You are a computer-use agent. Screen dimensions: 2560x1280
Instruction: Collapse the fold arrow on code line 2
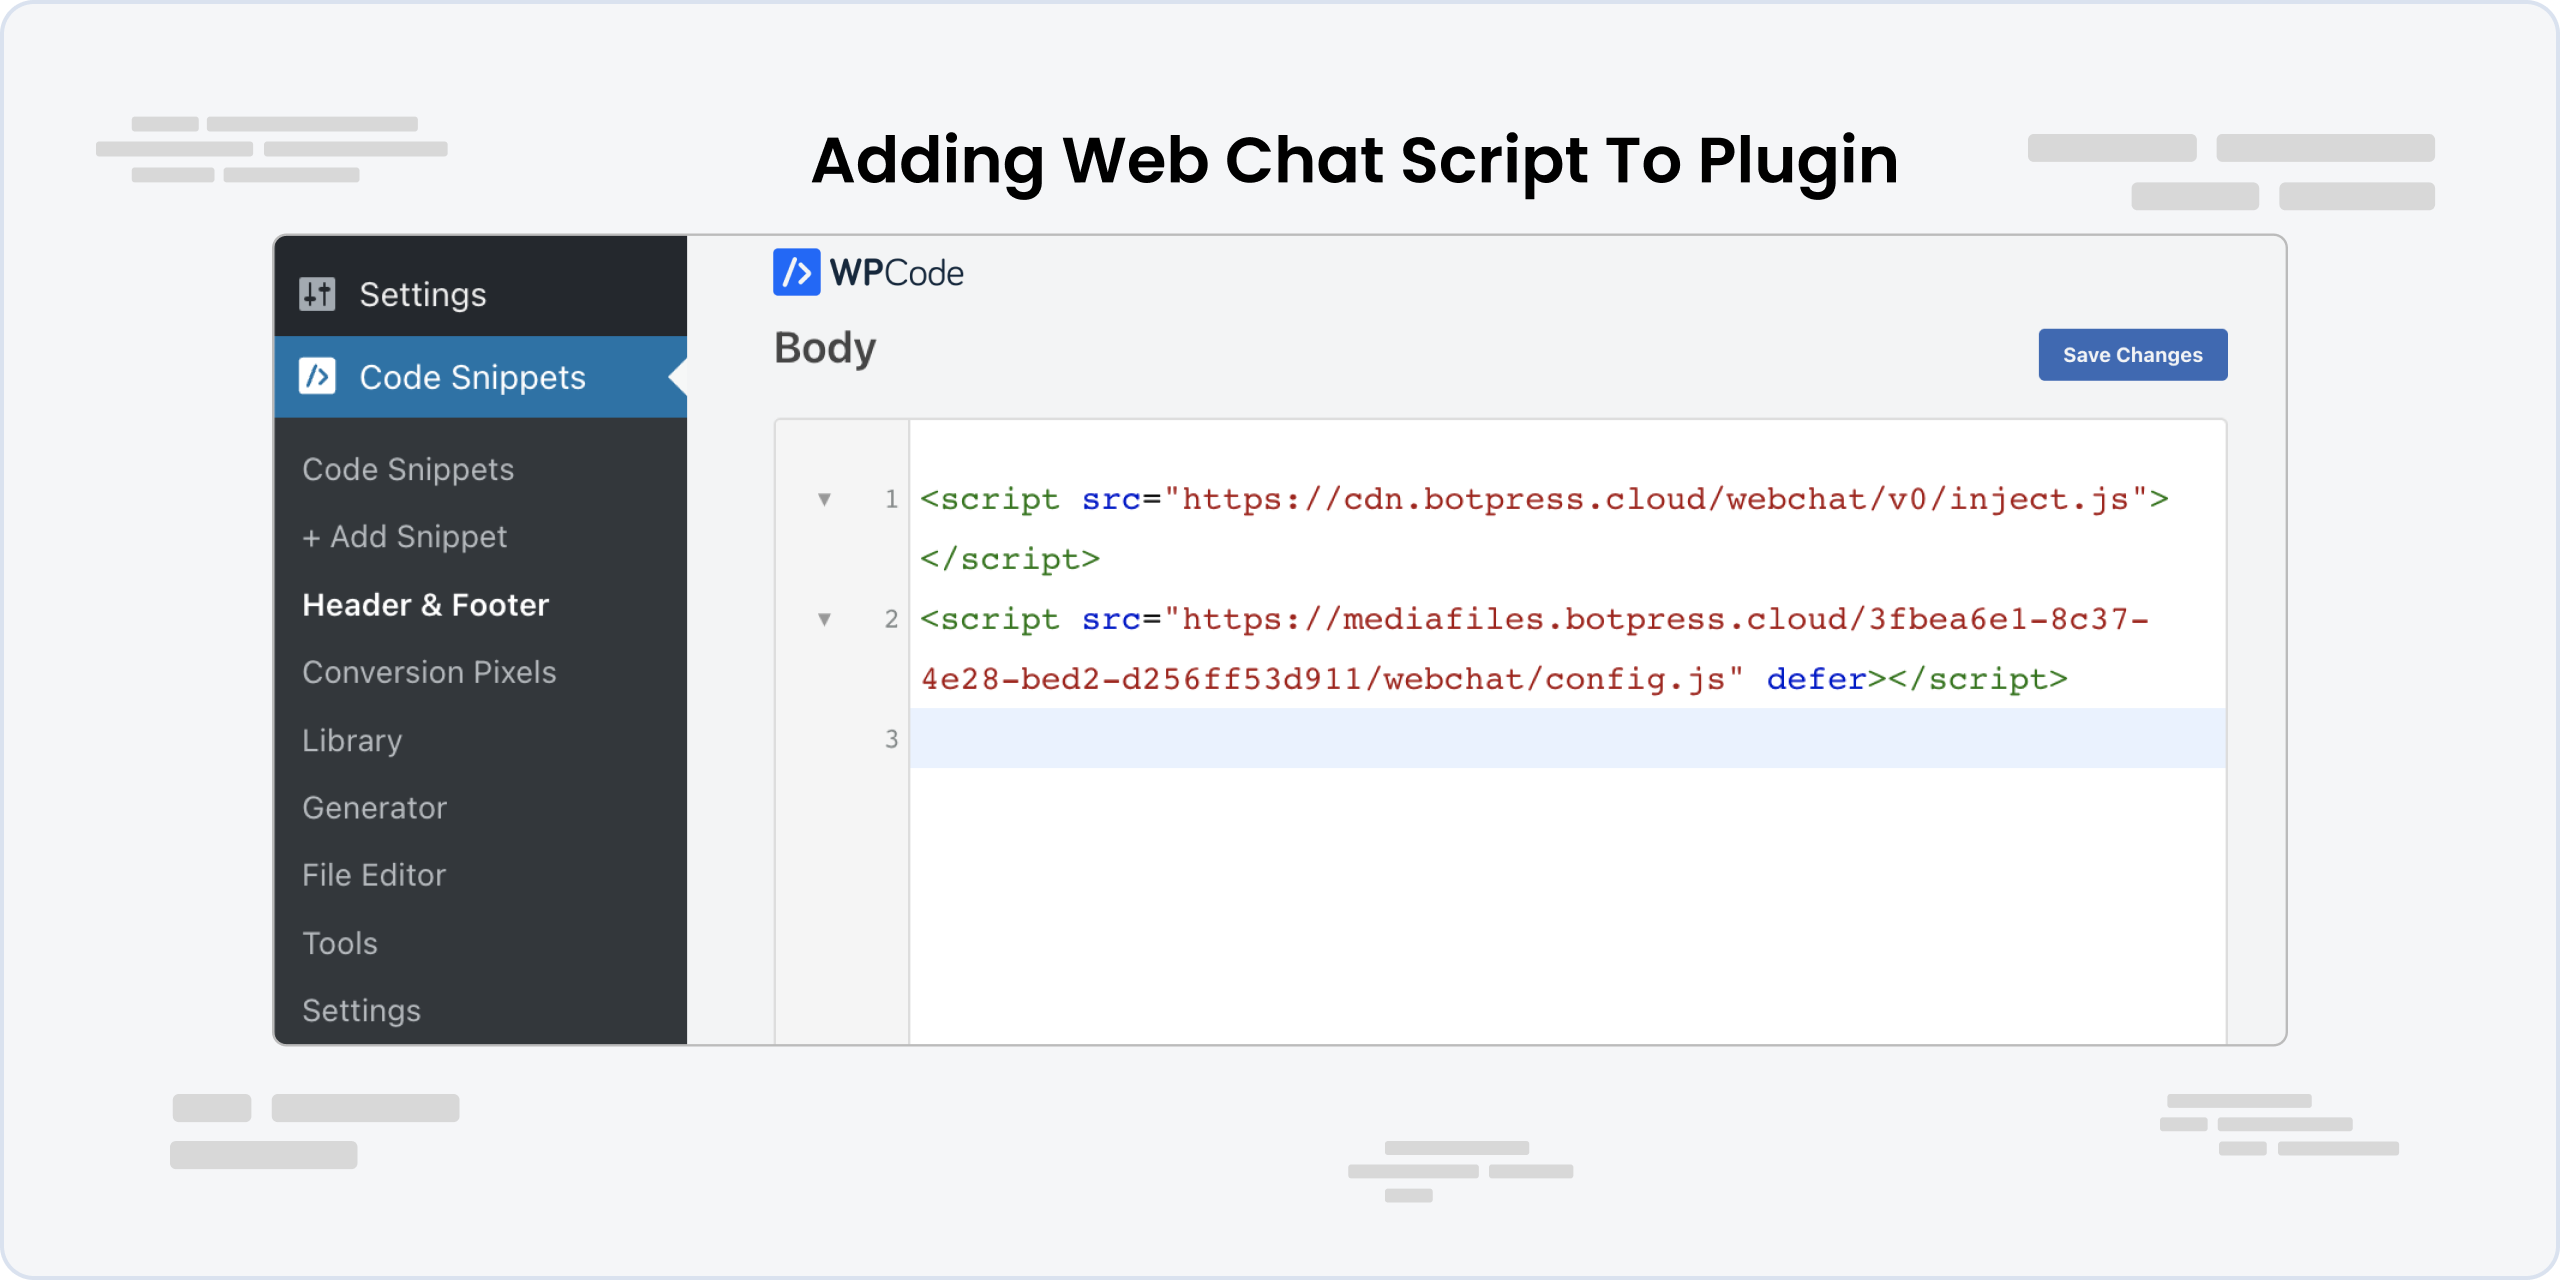pyautogui.click(x=824, y=619)
